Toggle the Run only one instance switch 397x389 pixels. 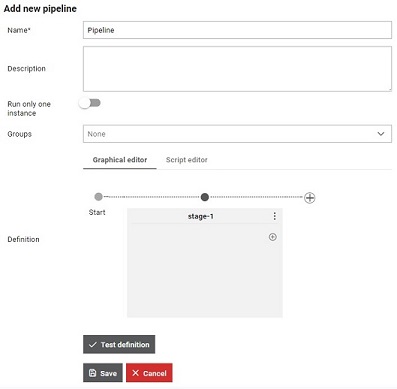(x=90, y=103)
